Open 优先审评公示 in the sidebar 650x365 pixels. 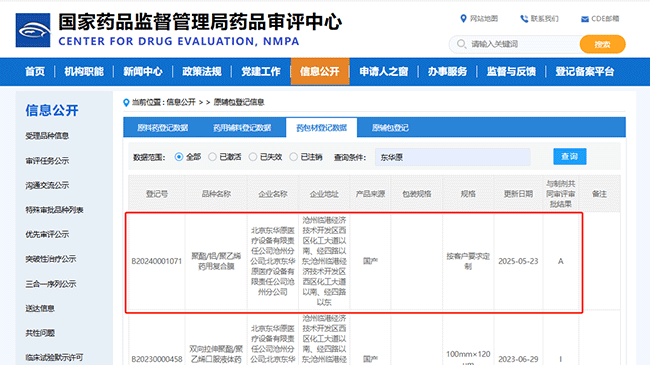(47, 234)
